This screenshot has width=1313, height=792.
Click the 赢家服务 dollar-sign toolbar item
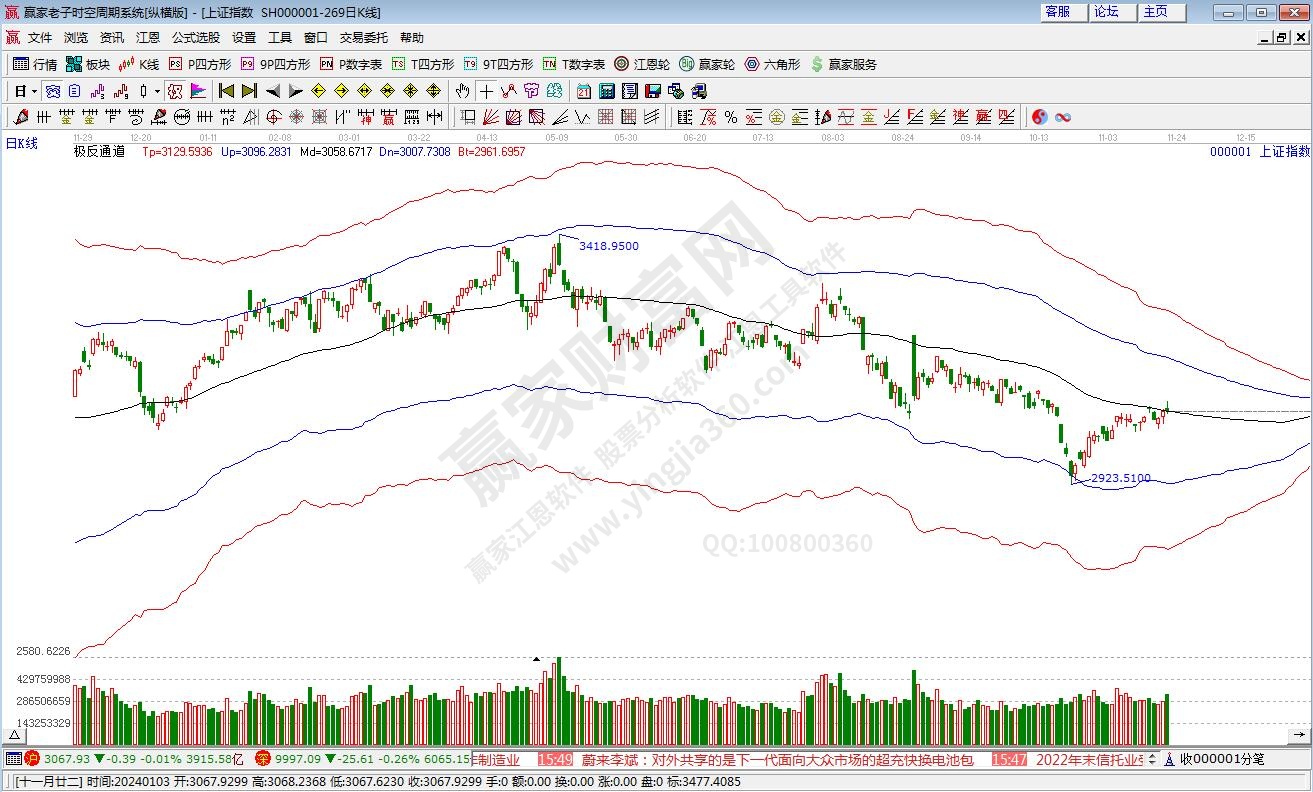[844, 64]
